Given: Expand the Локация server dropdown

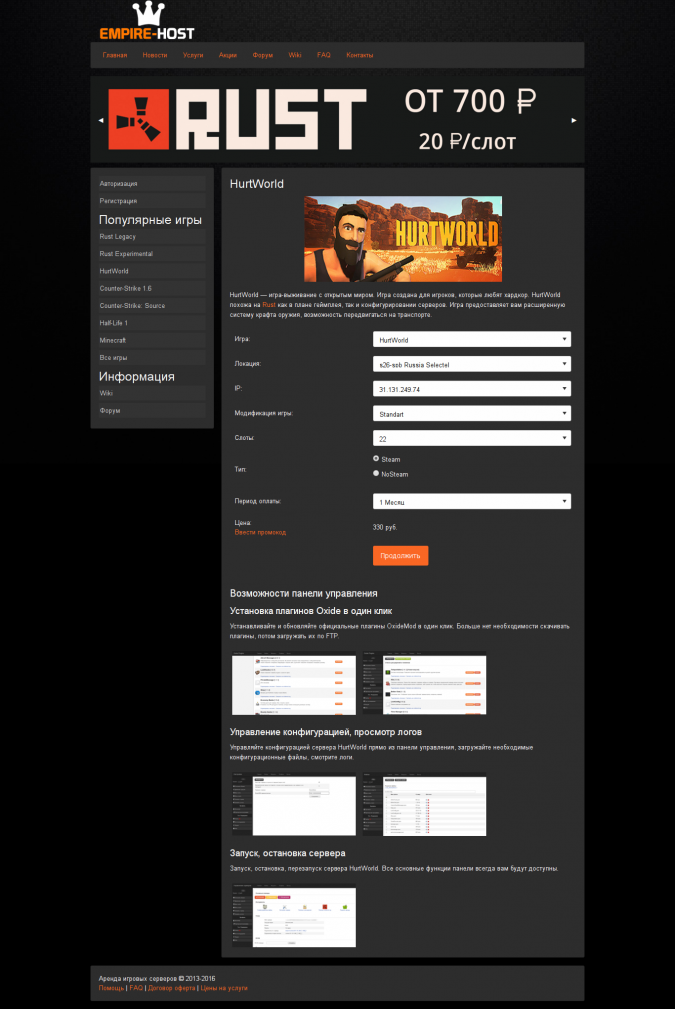Looking at the screenshot, I should point(471,365).
